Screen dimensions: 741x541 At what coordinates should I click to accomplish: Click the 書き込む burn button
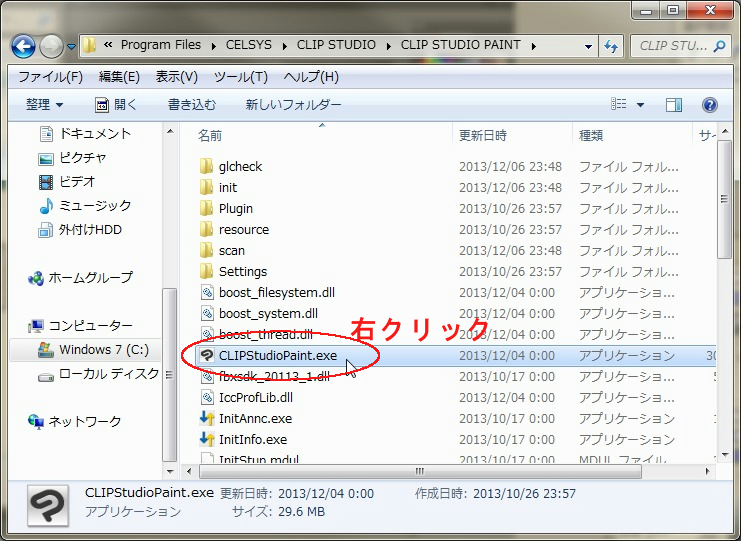click(191, 105)
